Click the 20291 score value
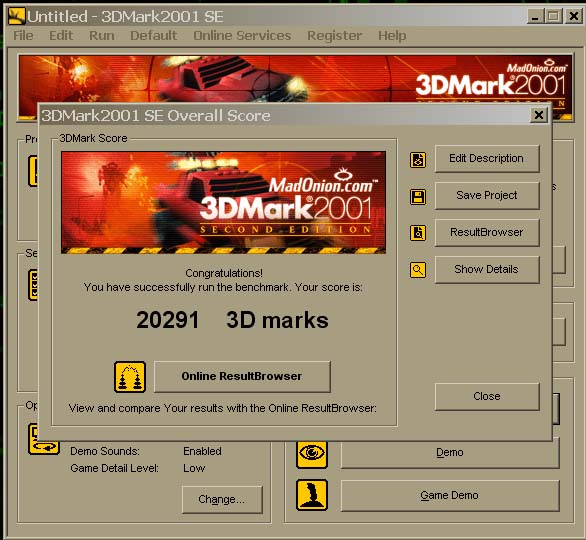This screenshot has width=586, height=540. pyautogui.click(x=167, y=320)
